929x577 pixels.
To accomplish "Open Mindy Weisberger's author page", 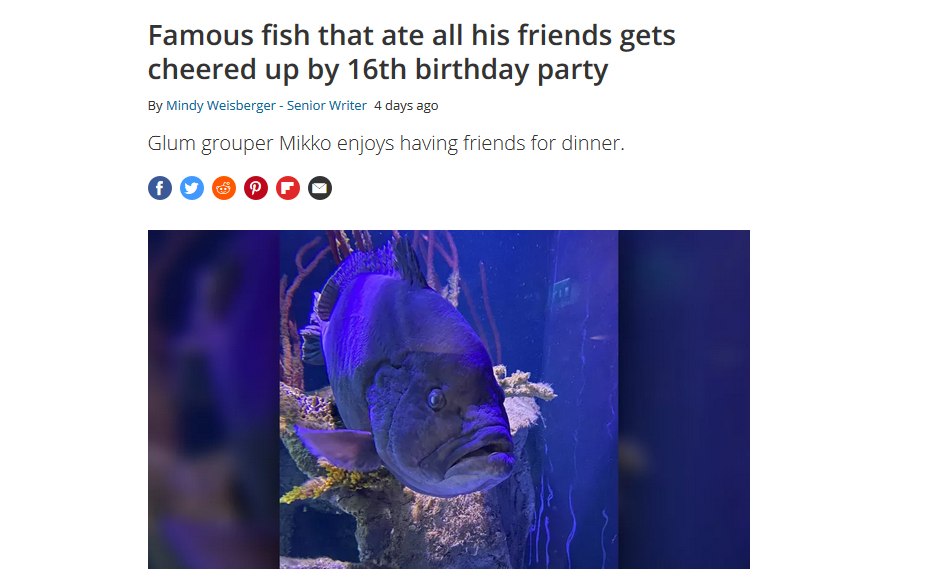I will pyautogui.click(x=221, y=105).
